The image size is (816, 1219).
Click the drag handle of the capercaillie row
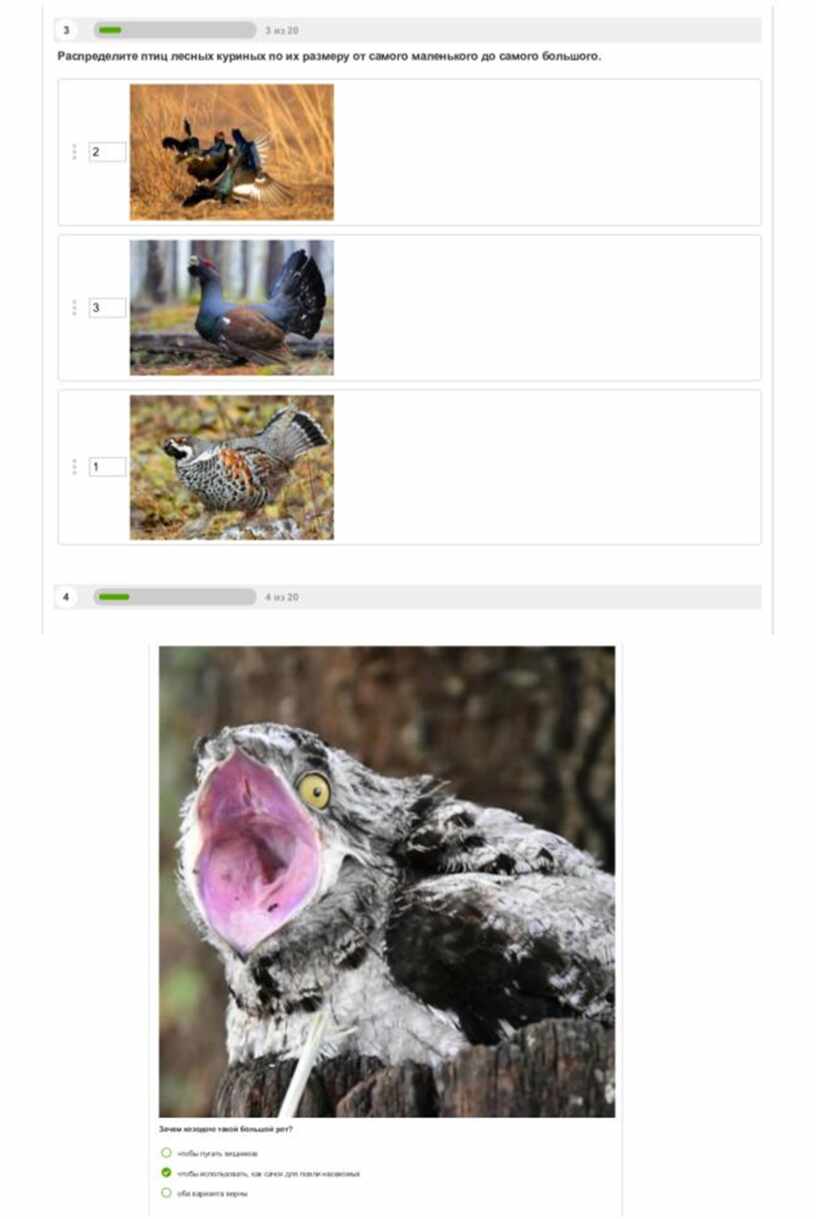coord(74,308)
